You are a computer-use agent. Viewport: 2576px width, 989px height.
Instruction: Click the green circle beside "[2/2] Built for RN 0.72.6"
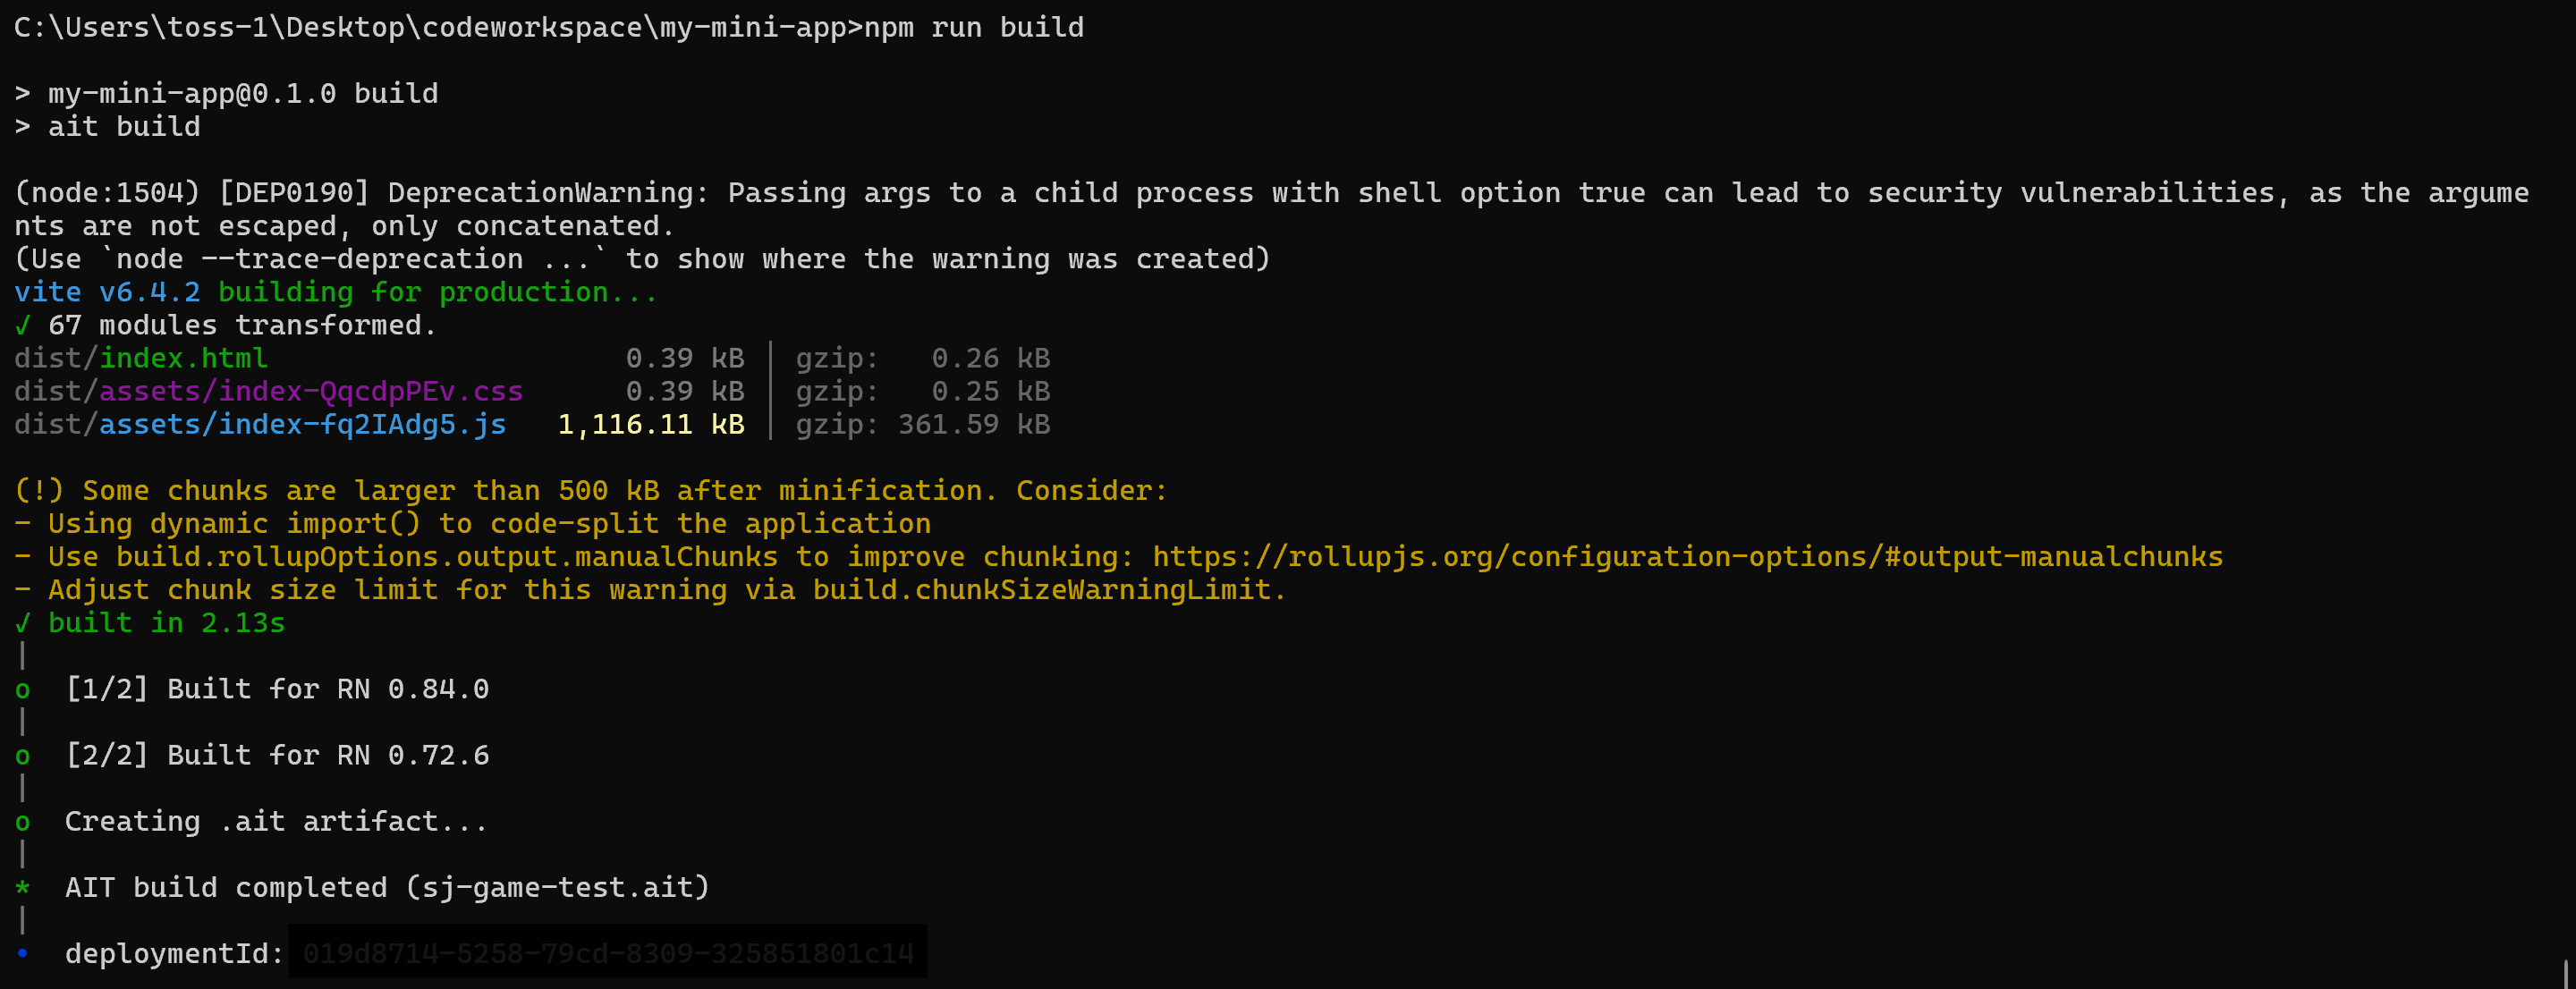pos(22,756)
